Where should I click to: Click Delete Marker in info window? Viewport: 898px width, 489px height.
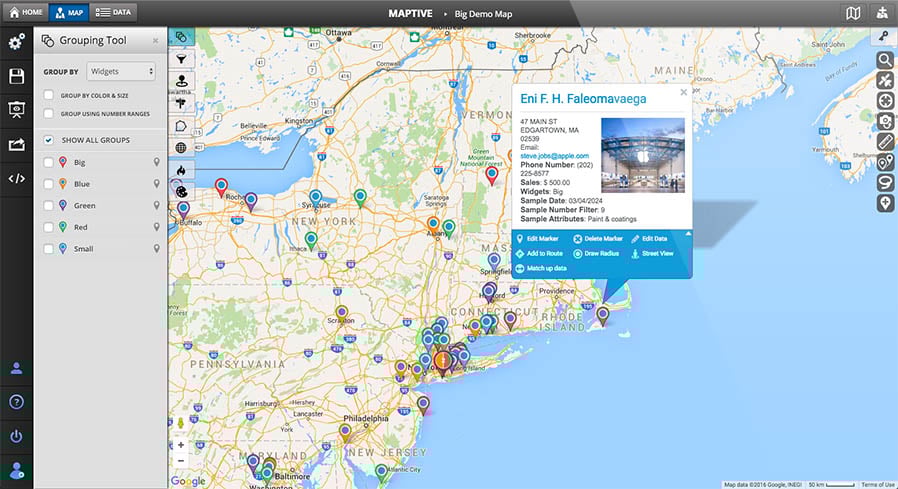click(597, 239)
